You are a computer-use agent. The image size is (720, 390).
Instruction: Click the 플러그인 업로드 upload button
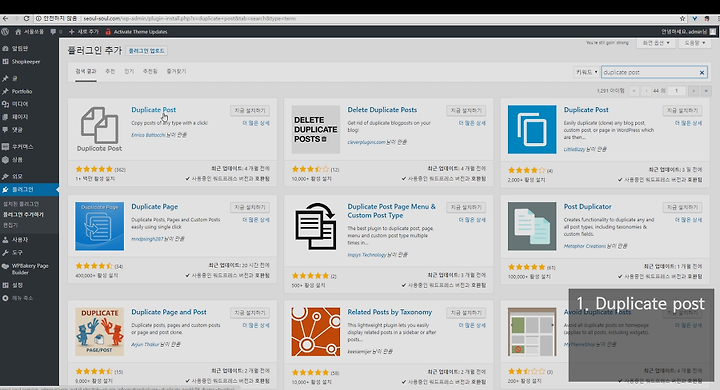[x=146, y=51]
